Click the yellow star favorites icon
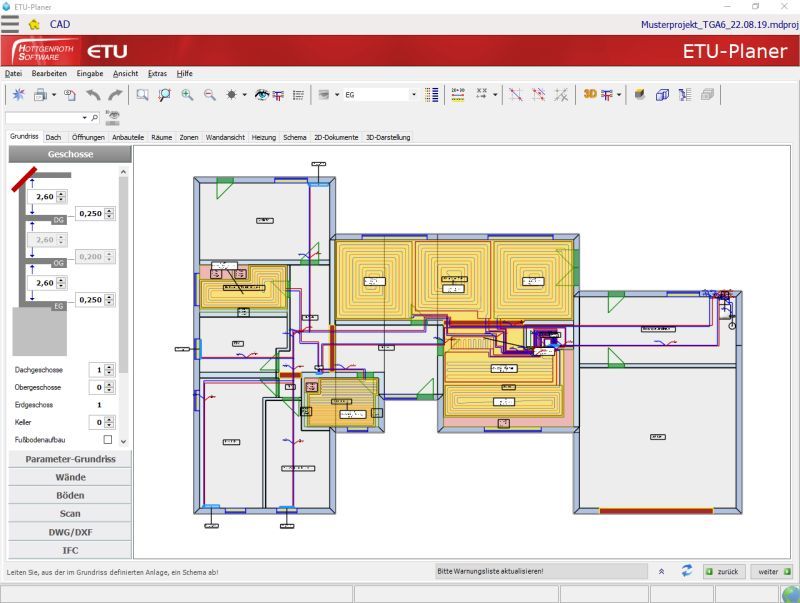This screenshot has height=603, width=800. [34, 23]
